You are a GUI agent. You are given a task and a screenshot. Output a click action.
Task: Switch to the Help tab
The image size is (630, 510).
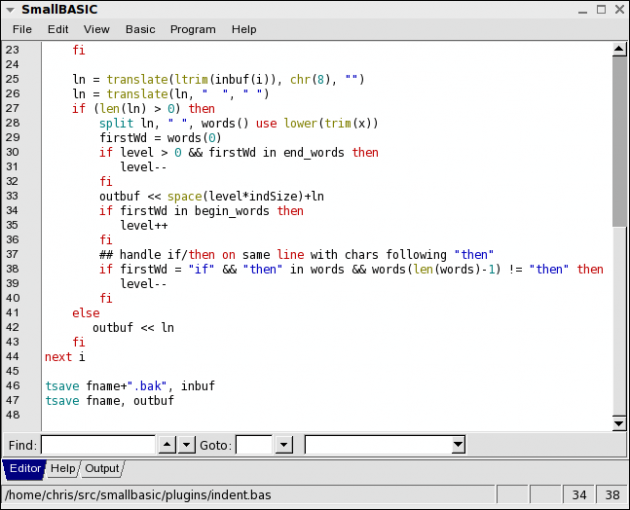coord(63,469)
